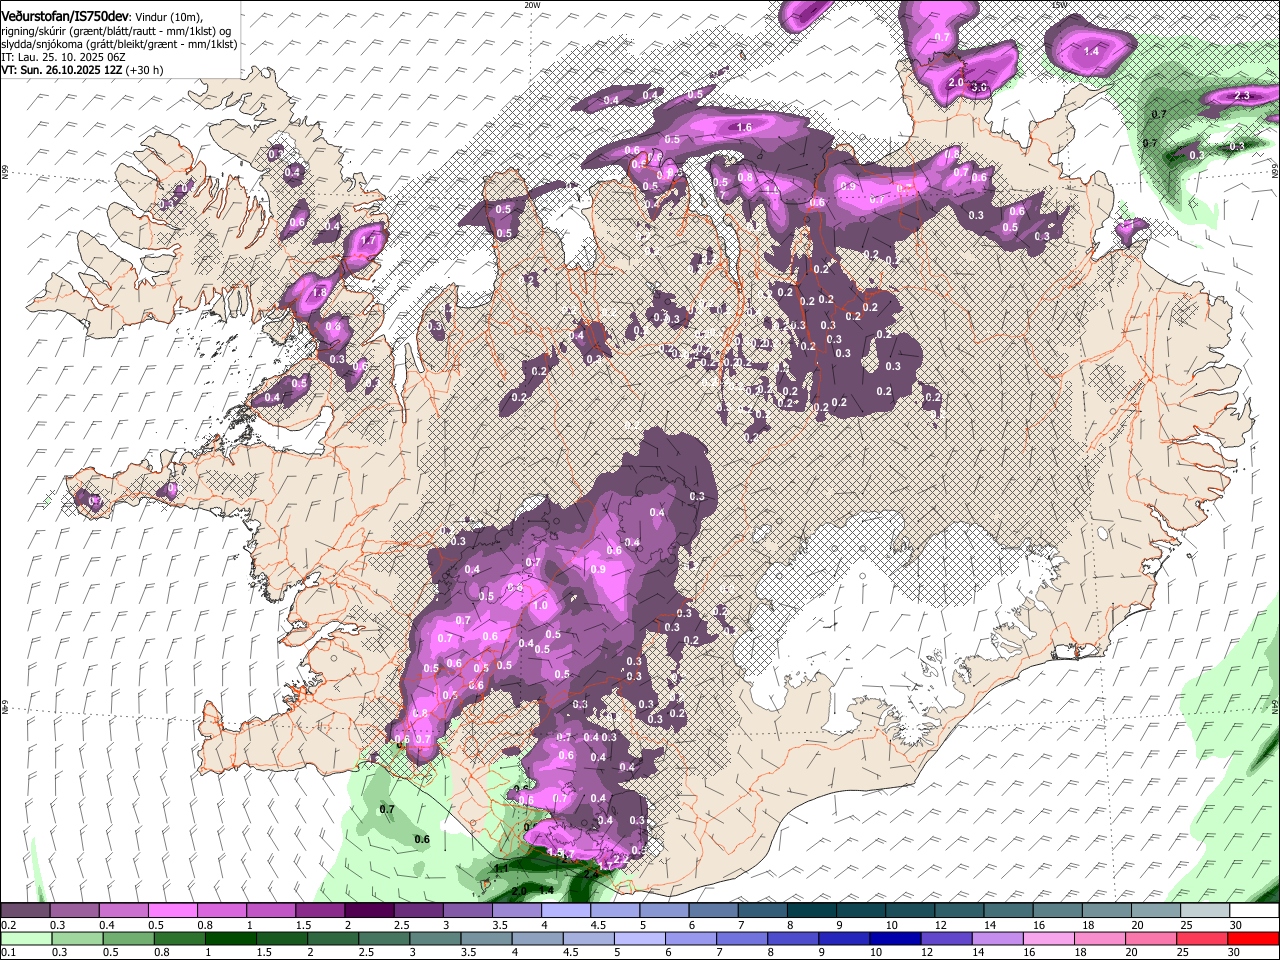Click the 10 label on the purple scale

[891, 925]
